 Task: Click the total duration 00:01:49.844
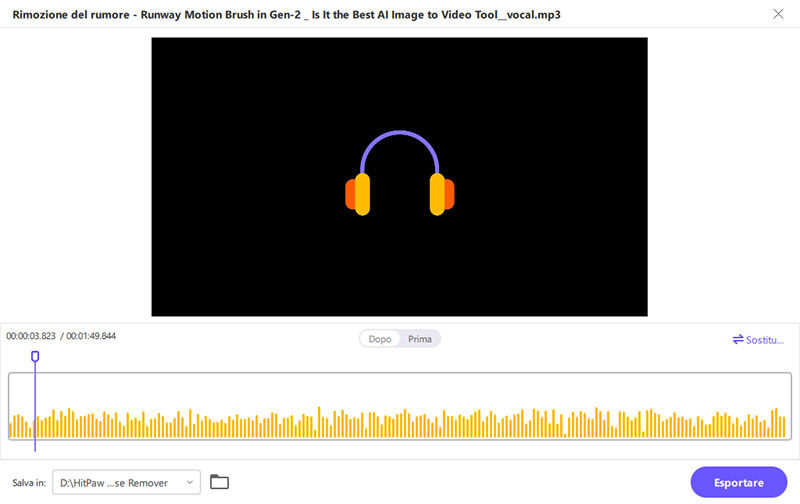click(91, 336)
